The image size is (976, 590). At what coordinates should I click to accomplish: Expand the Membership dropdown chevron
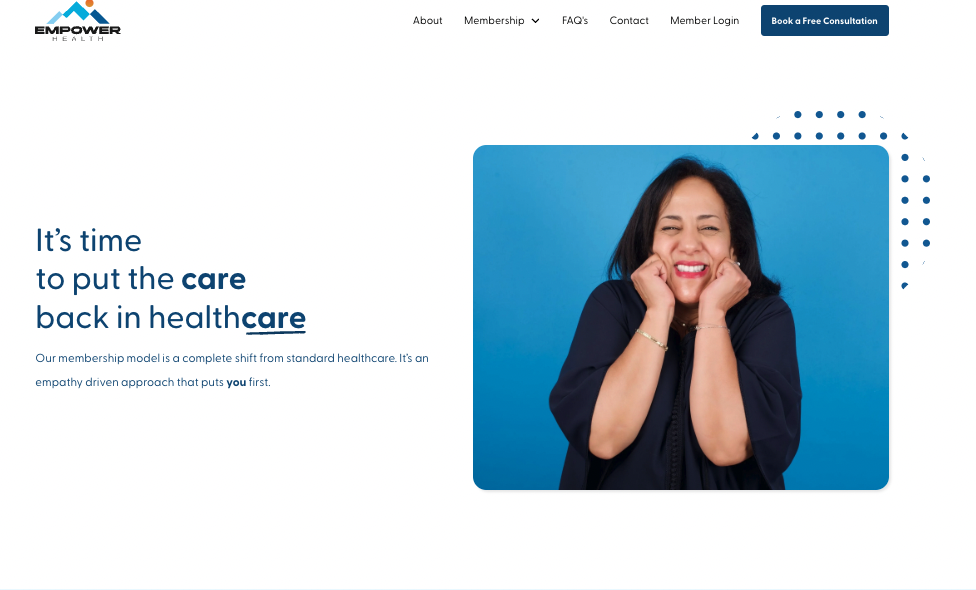535,21
